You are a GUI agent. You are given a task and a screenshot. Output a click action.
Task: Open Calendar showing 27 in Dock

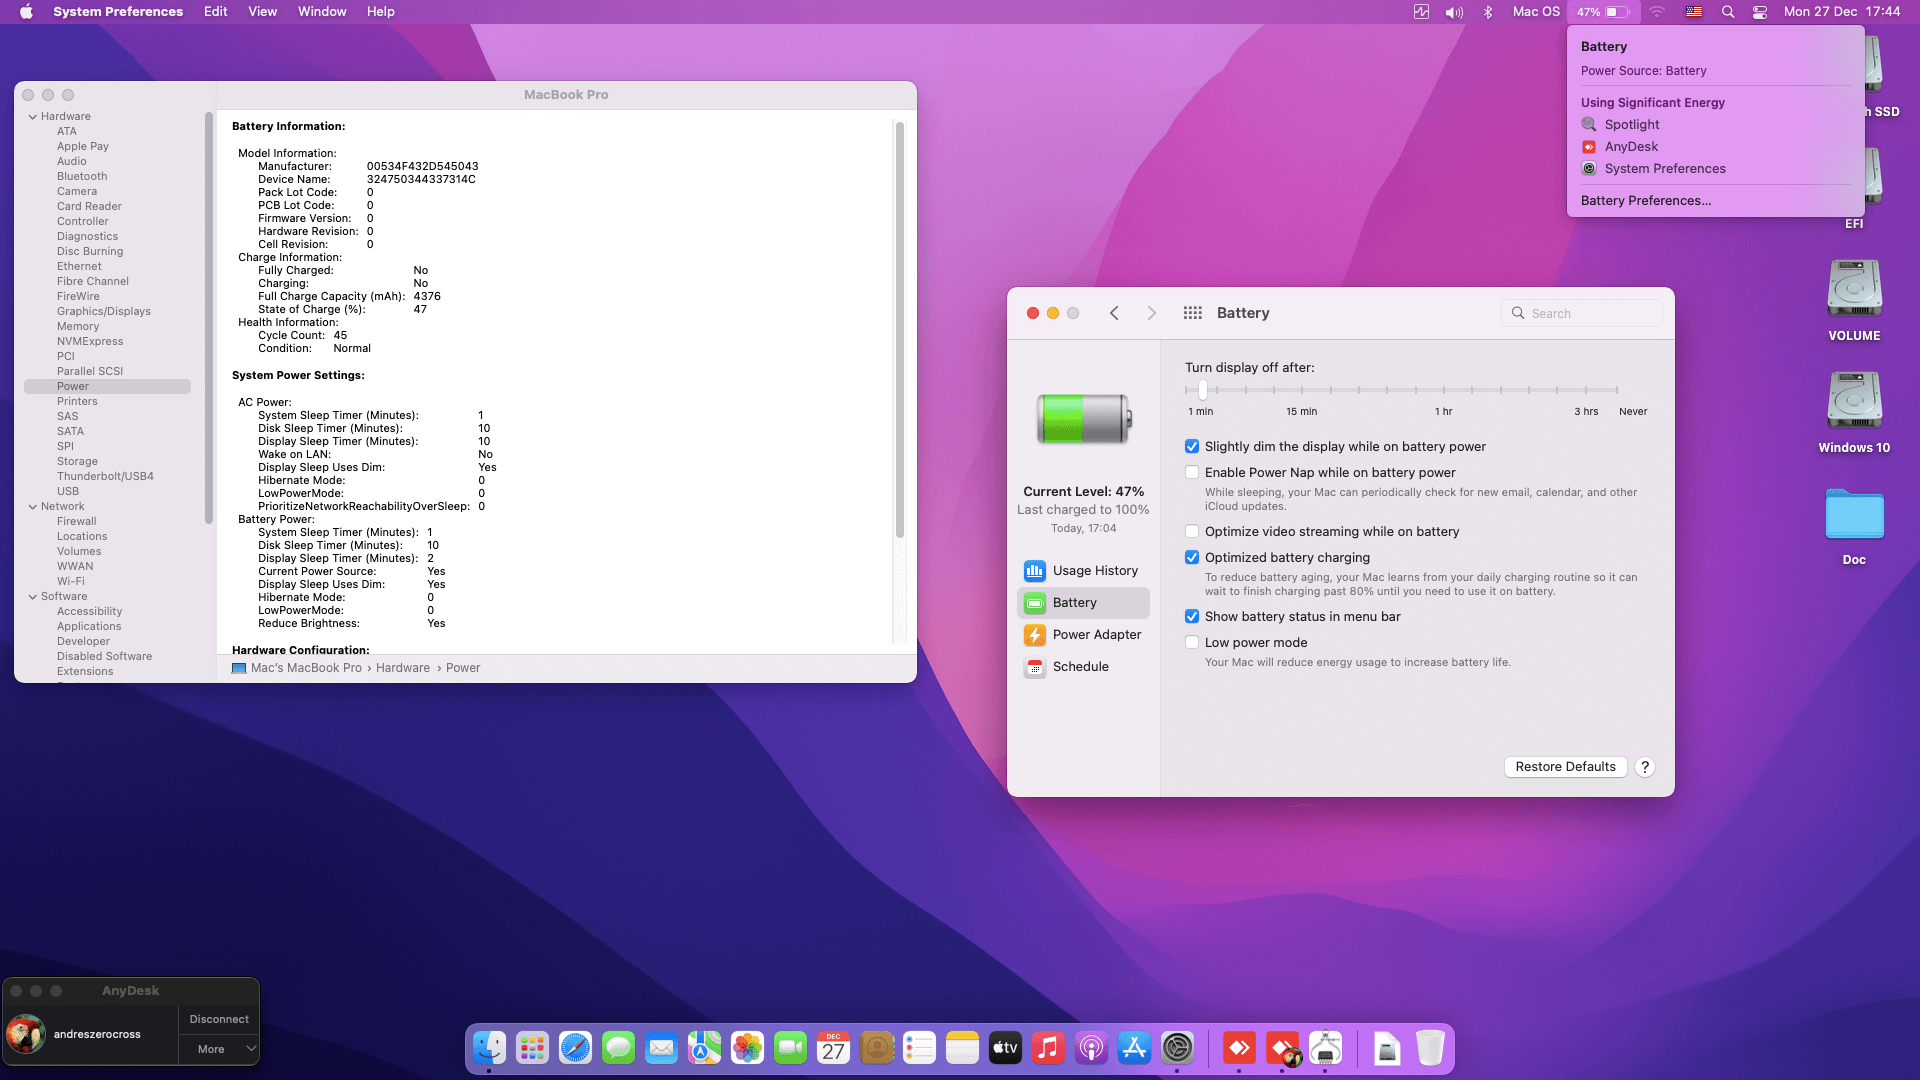click(x=833, y=1048)
